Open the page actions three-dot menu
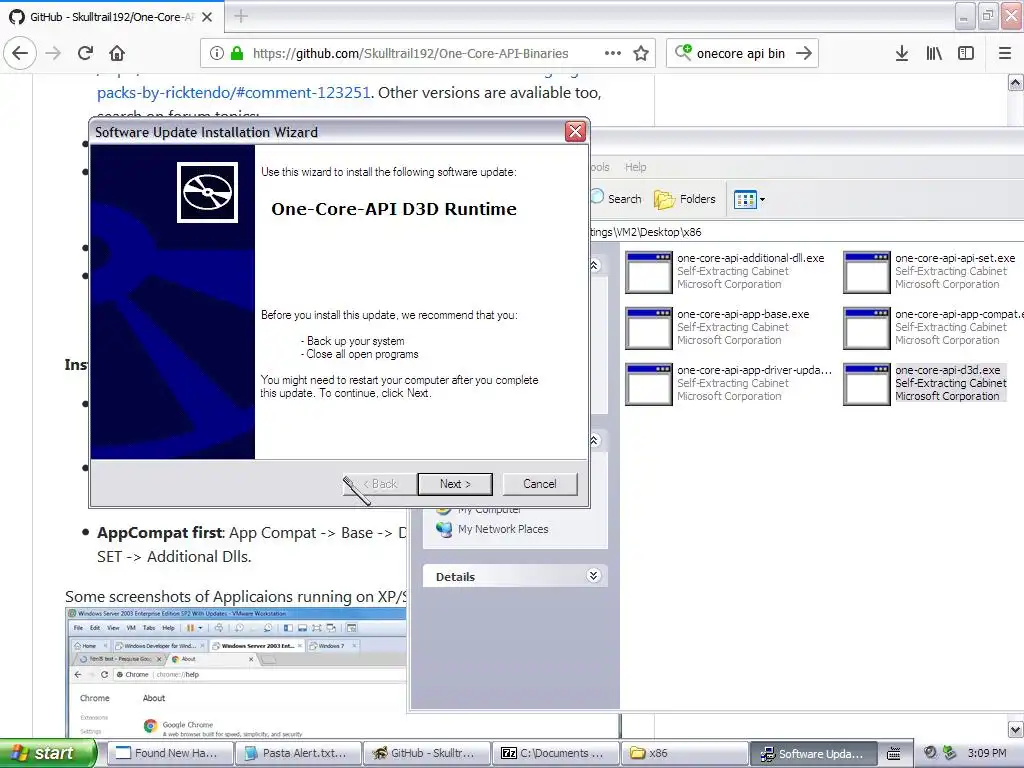 [613, 54]
